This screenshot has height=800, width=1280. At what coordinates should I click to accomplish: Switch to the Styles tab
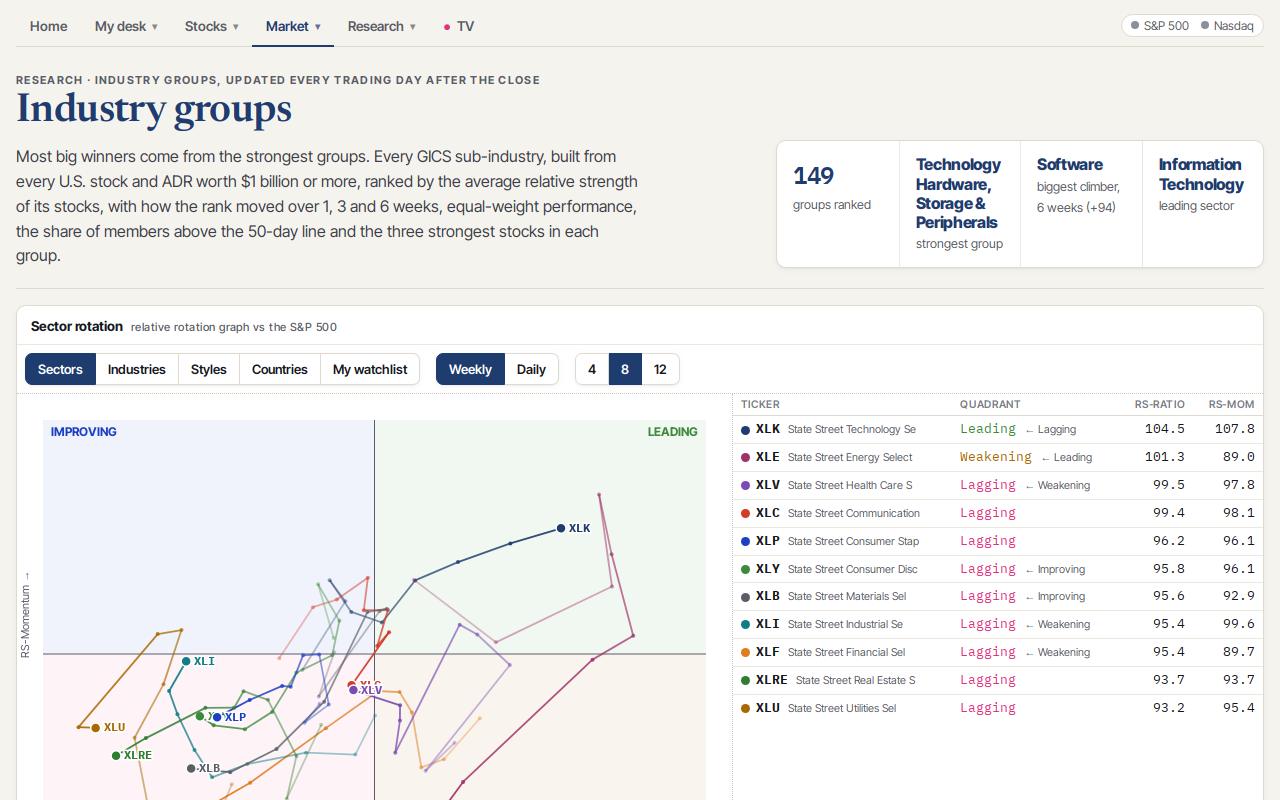[209, 369]
